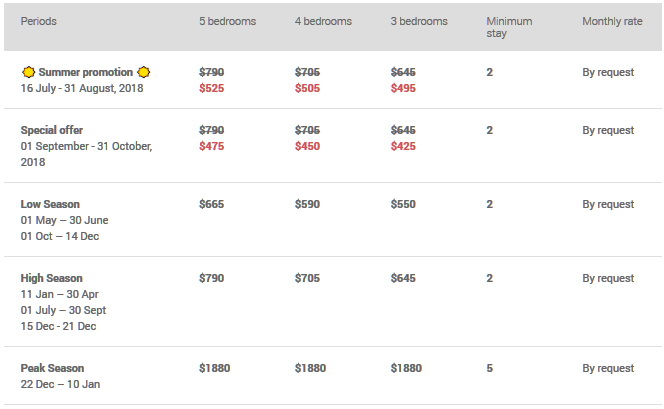
Task: Click Special offer discounted $475 price
Action: click(212, 146)
